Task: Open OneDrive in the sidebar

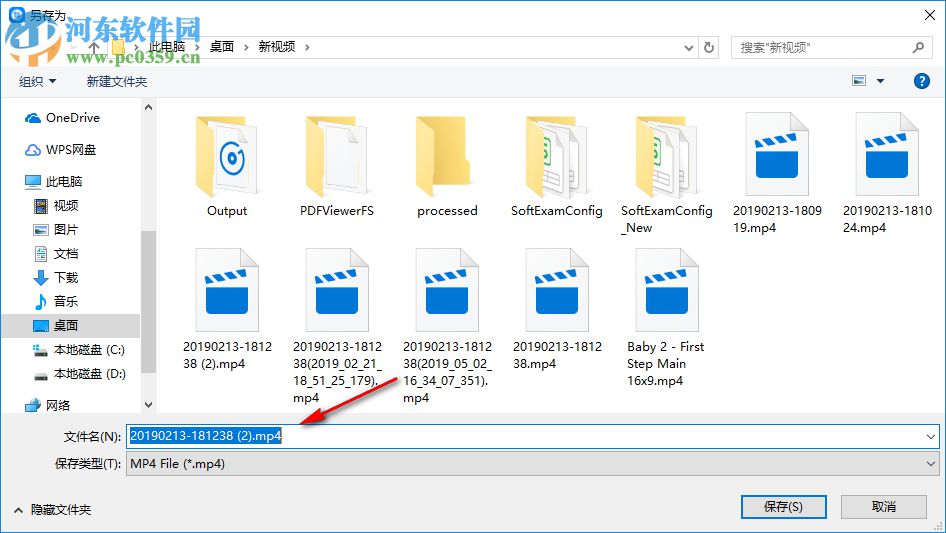Action: click(62, 118)
